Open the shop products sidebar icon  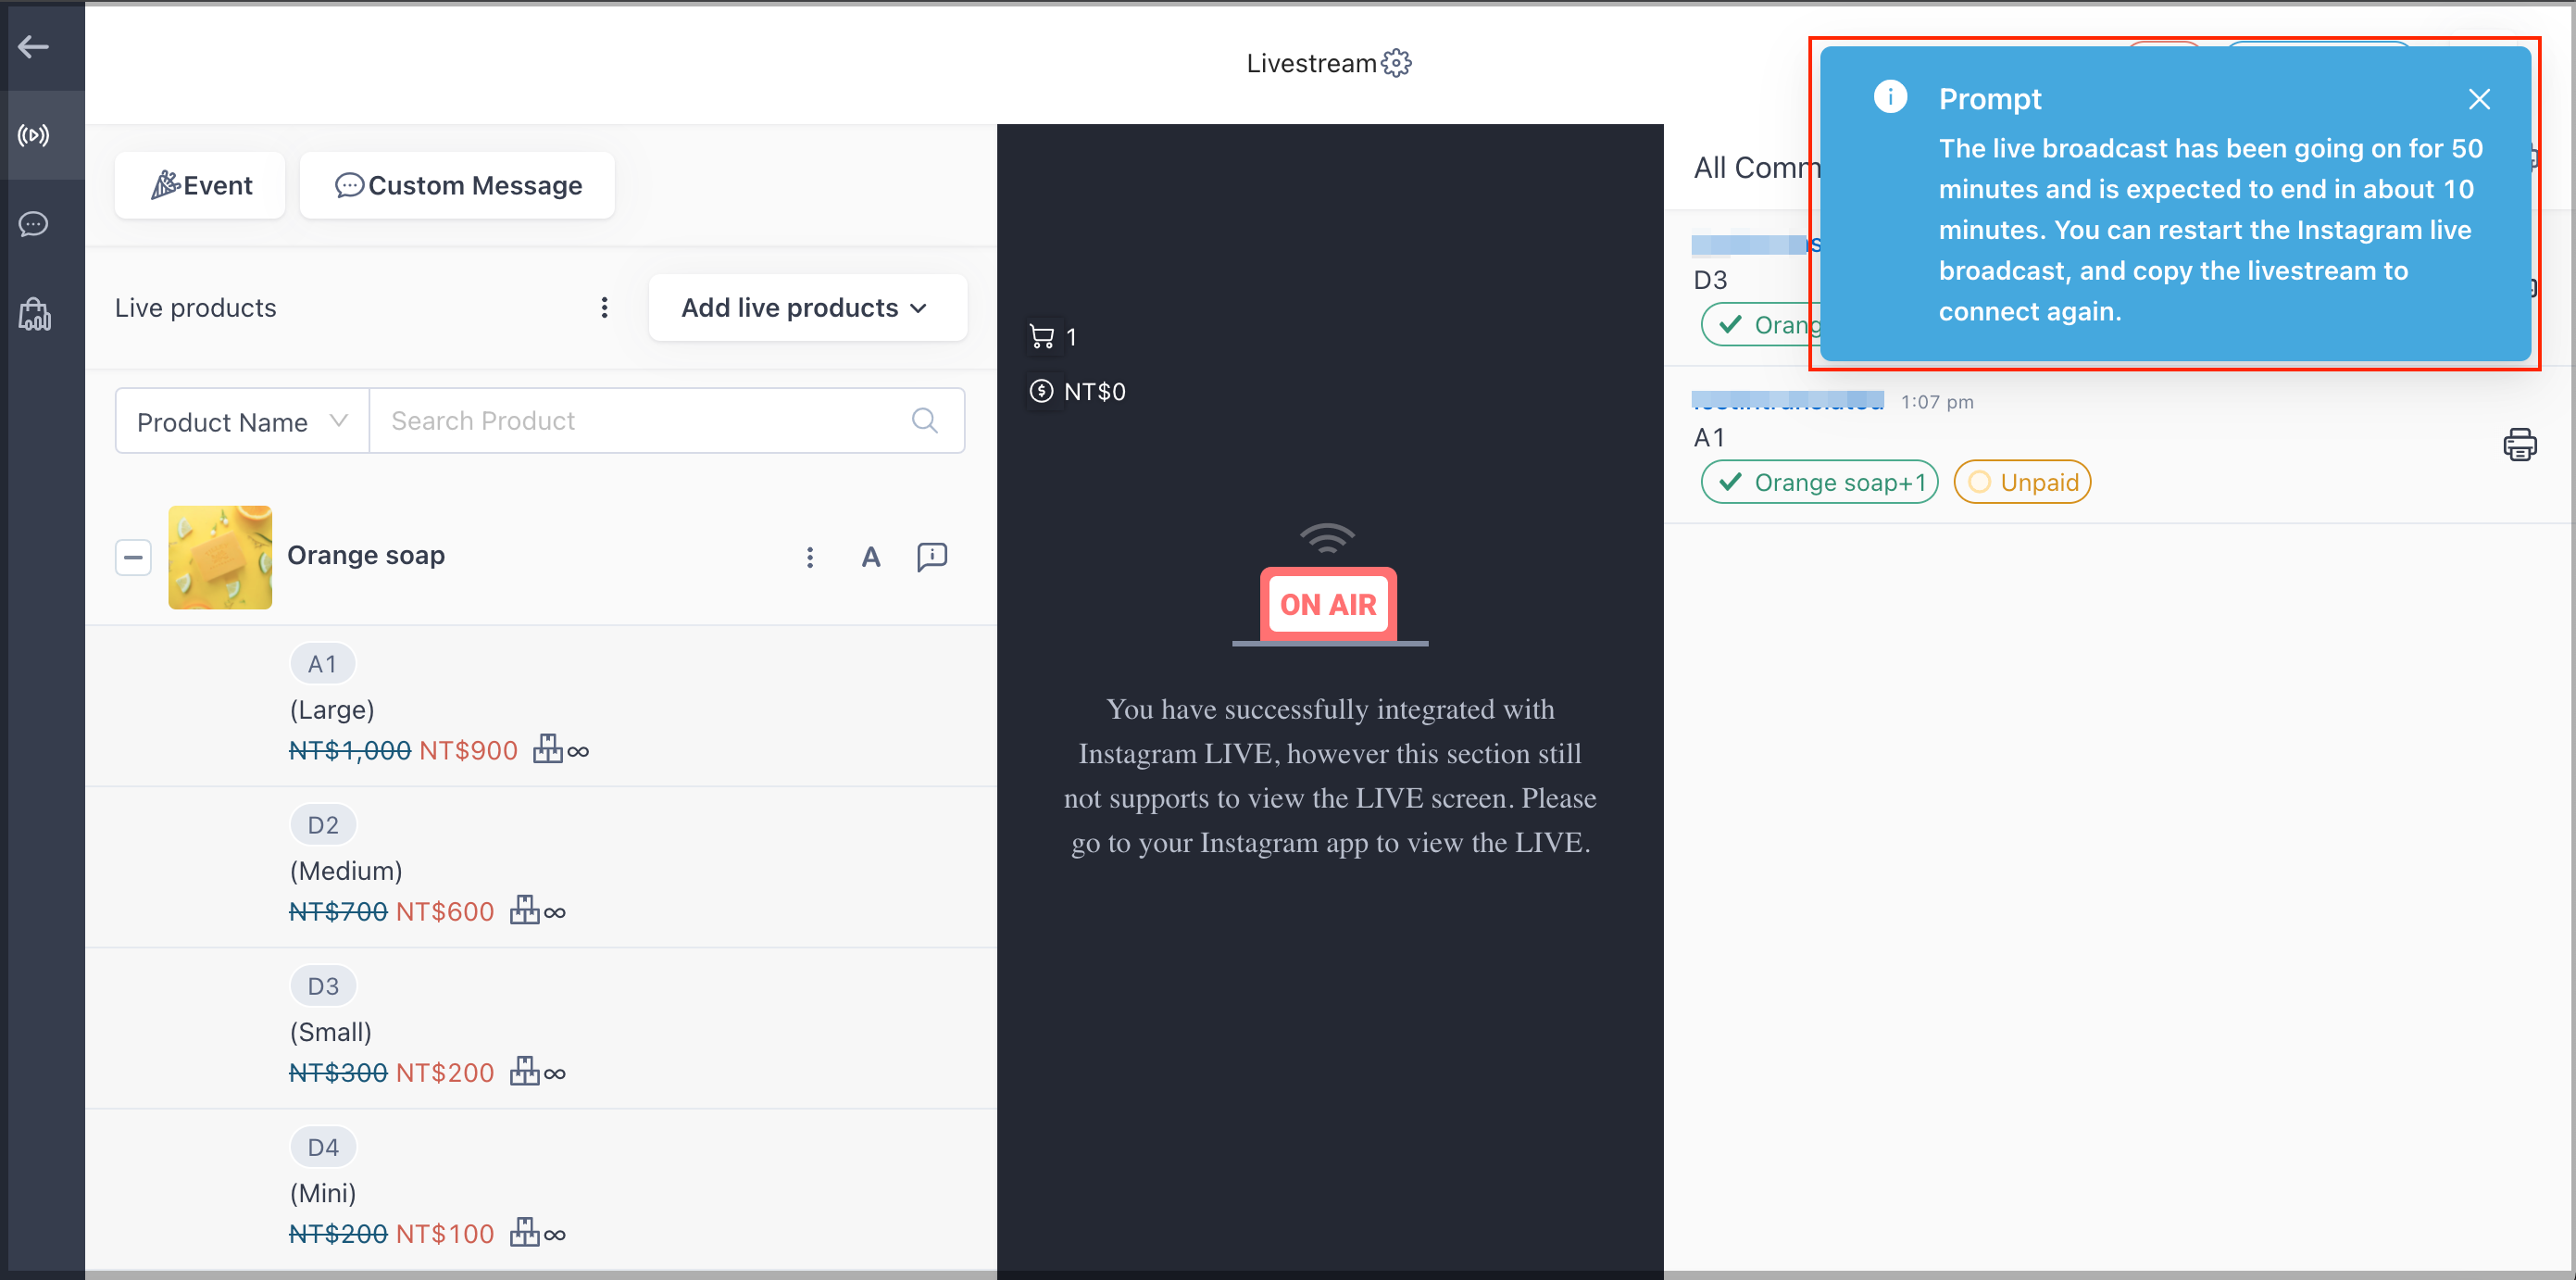coord(34,314)
